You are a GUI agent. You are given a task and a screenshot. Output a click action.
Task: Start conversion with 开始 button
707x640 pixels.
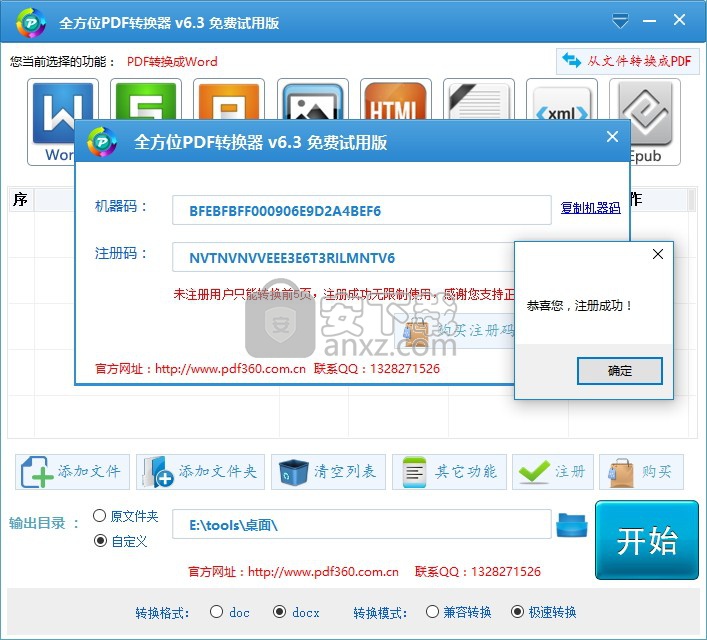click(x=647, y=540)
